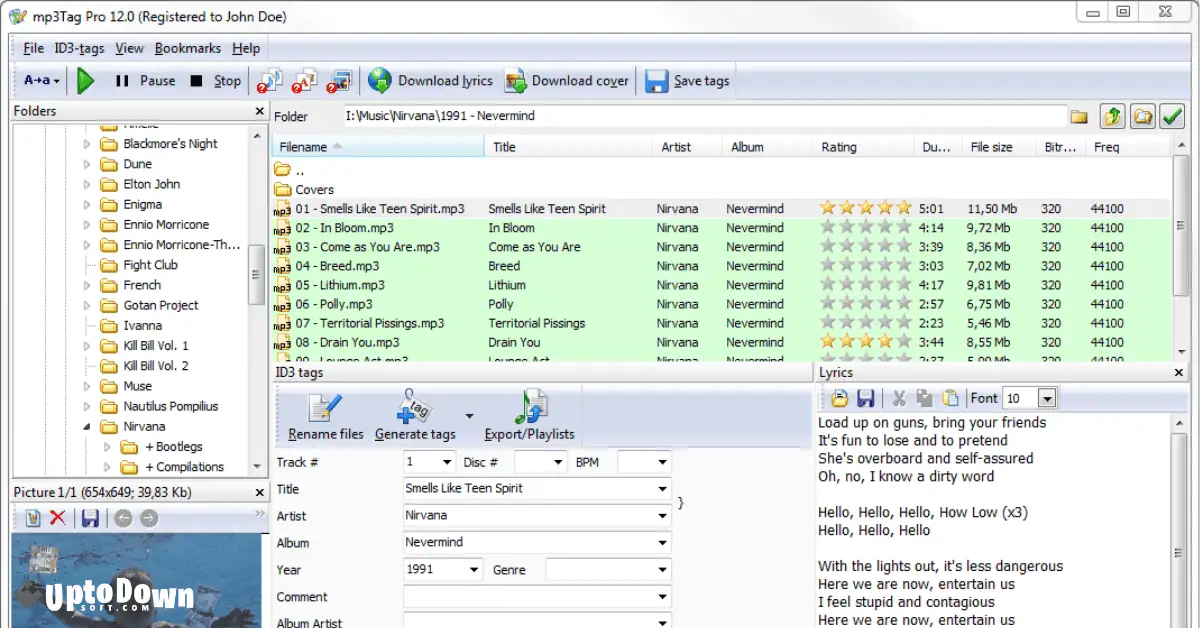Viewport: 1200px width, 628px height.
Task: Open the Genre dropdown list
Action: [x=660, y=570]
